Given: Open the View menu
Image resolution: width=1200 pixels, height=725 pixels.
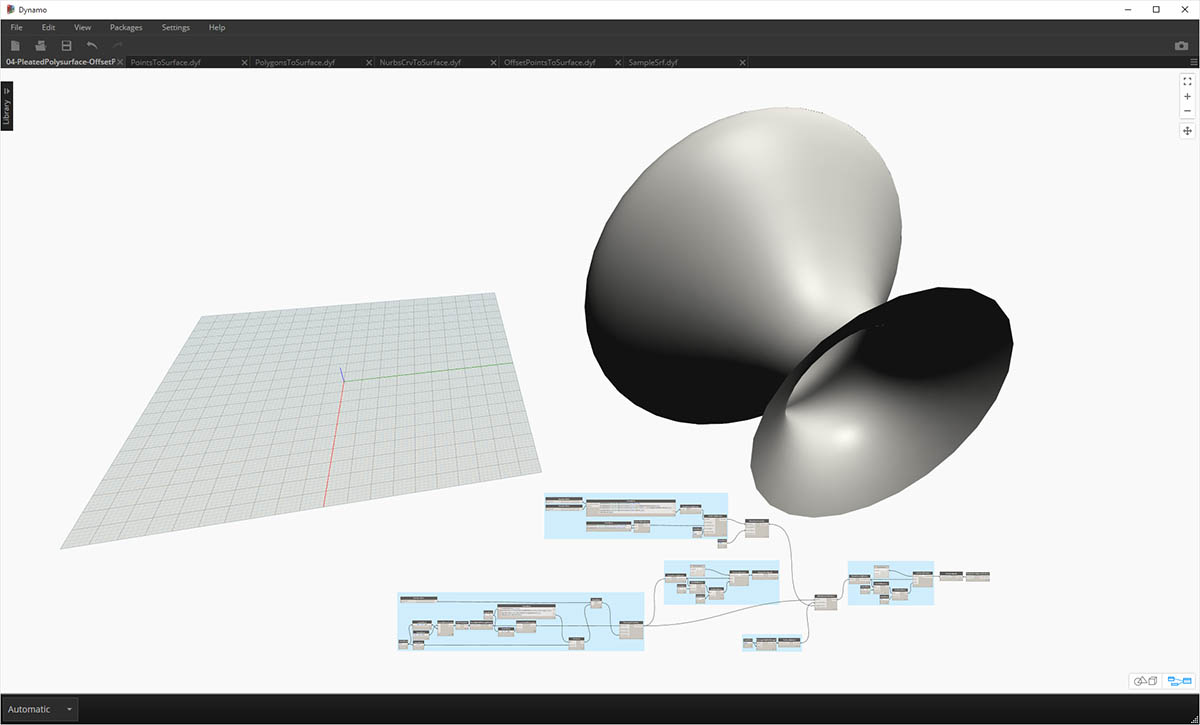Looking at the screenshot, I should click(x=83, y=27).
